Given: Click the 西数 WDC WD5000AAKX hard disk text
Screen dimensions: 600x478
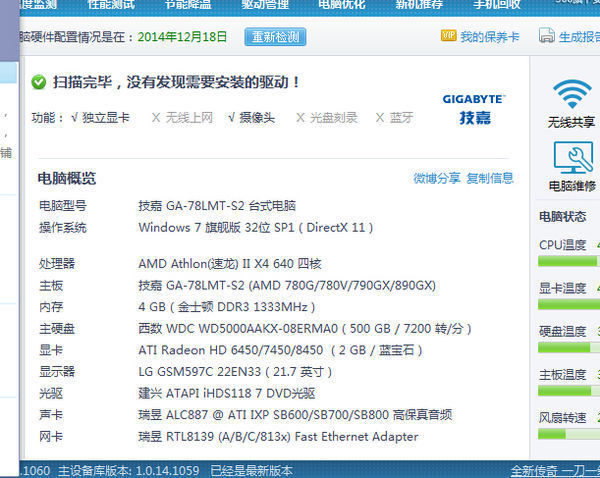Looking at the screenshot, I should [x=305, y=329].
